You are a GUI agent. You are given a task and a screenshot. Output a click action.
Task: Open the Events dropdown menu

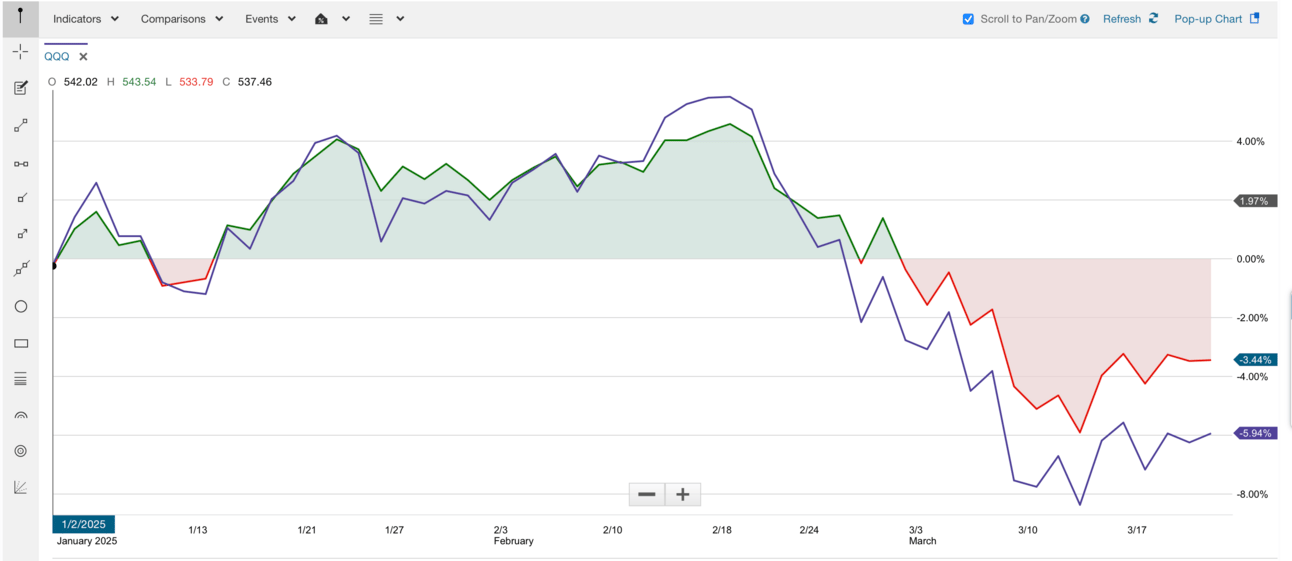(270, 19)
